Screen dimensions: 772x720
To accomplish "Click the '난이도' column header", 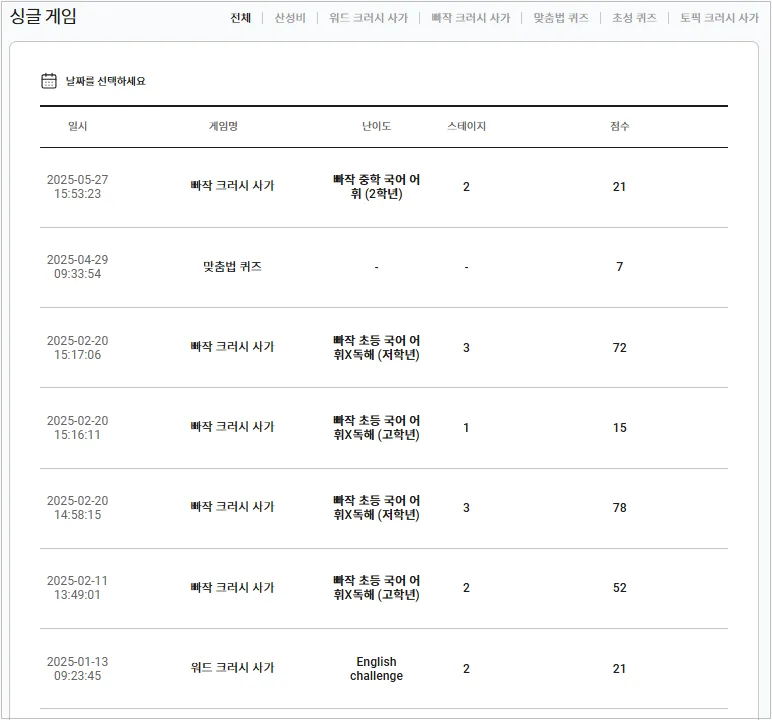I will (x=376, y=127).
